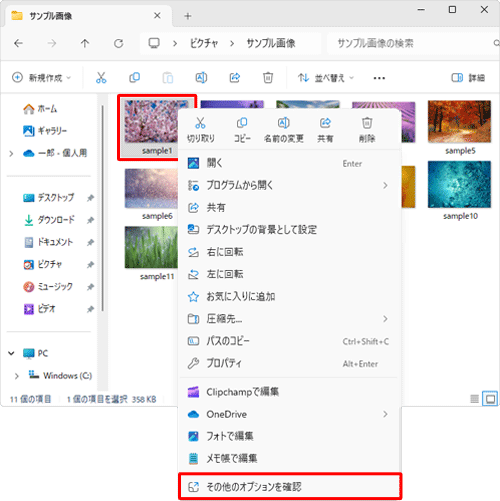The width and height of the screenshot is (500, 501).
Task: Collapse the PC tree node
Action: 11,353
